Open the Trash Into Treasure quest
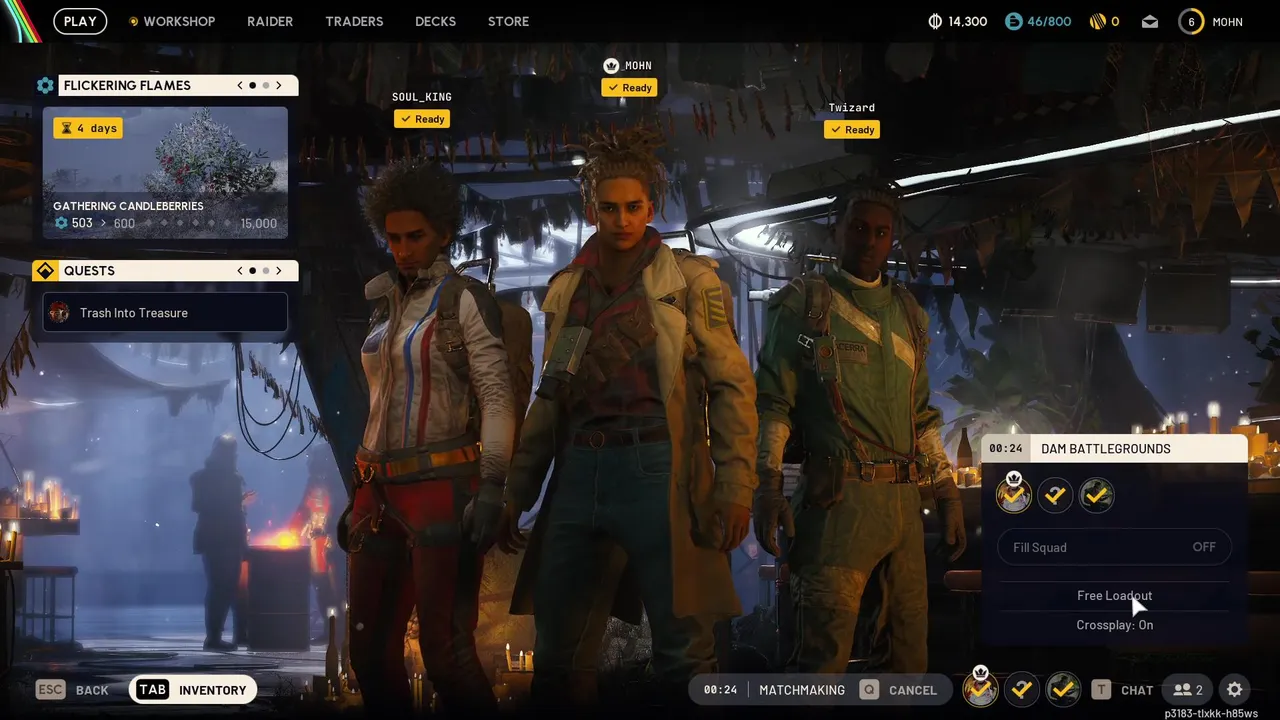Image resolution: width=1280 pixels, height=720 pixels. (165, 313)
